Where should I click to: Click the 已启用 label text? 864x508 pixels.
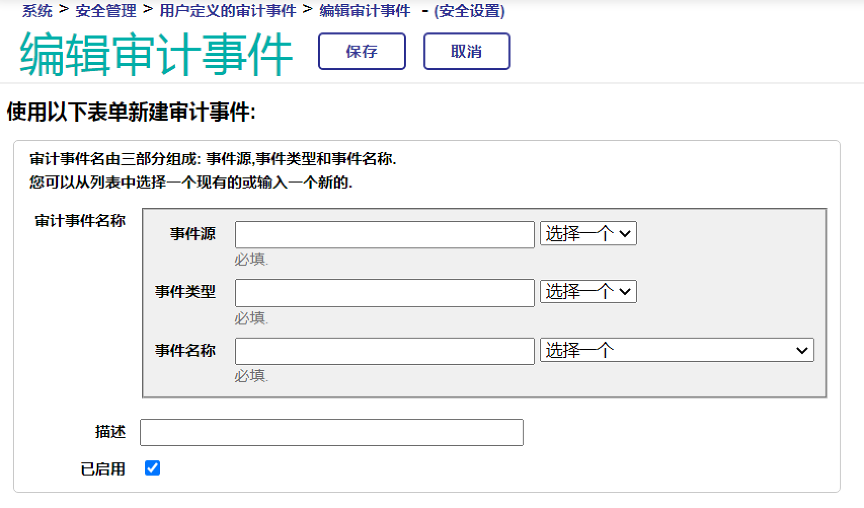tap(103, 469)
